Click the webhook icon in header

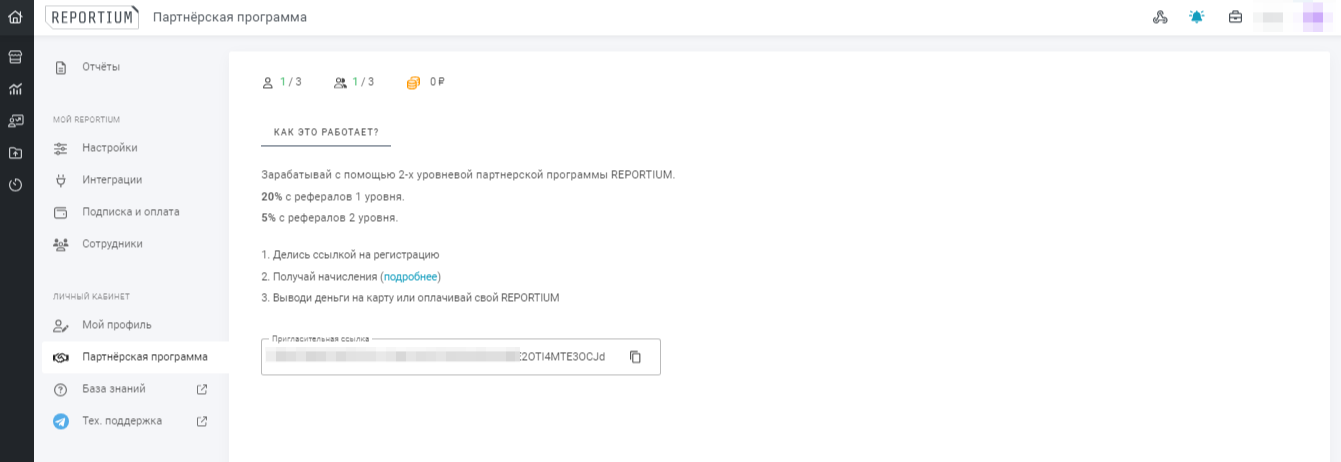click(x=1160, y=17)
